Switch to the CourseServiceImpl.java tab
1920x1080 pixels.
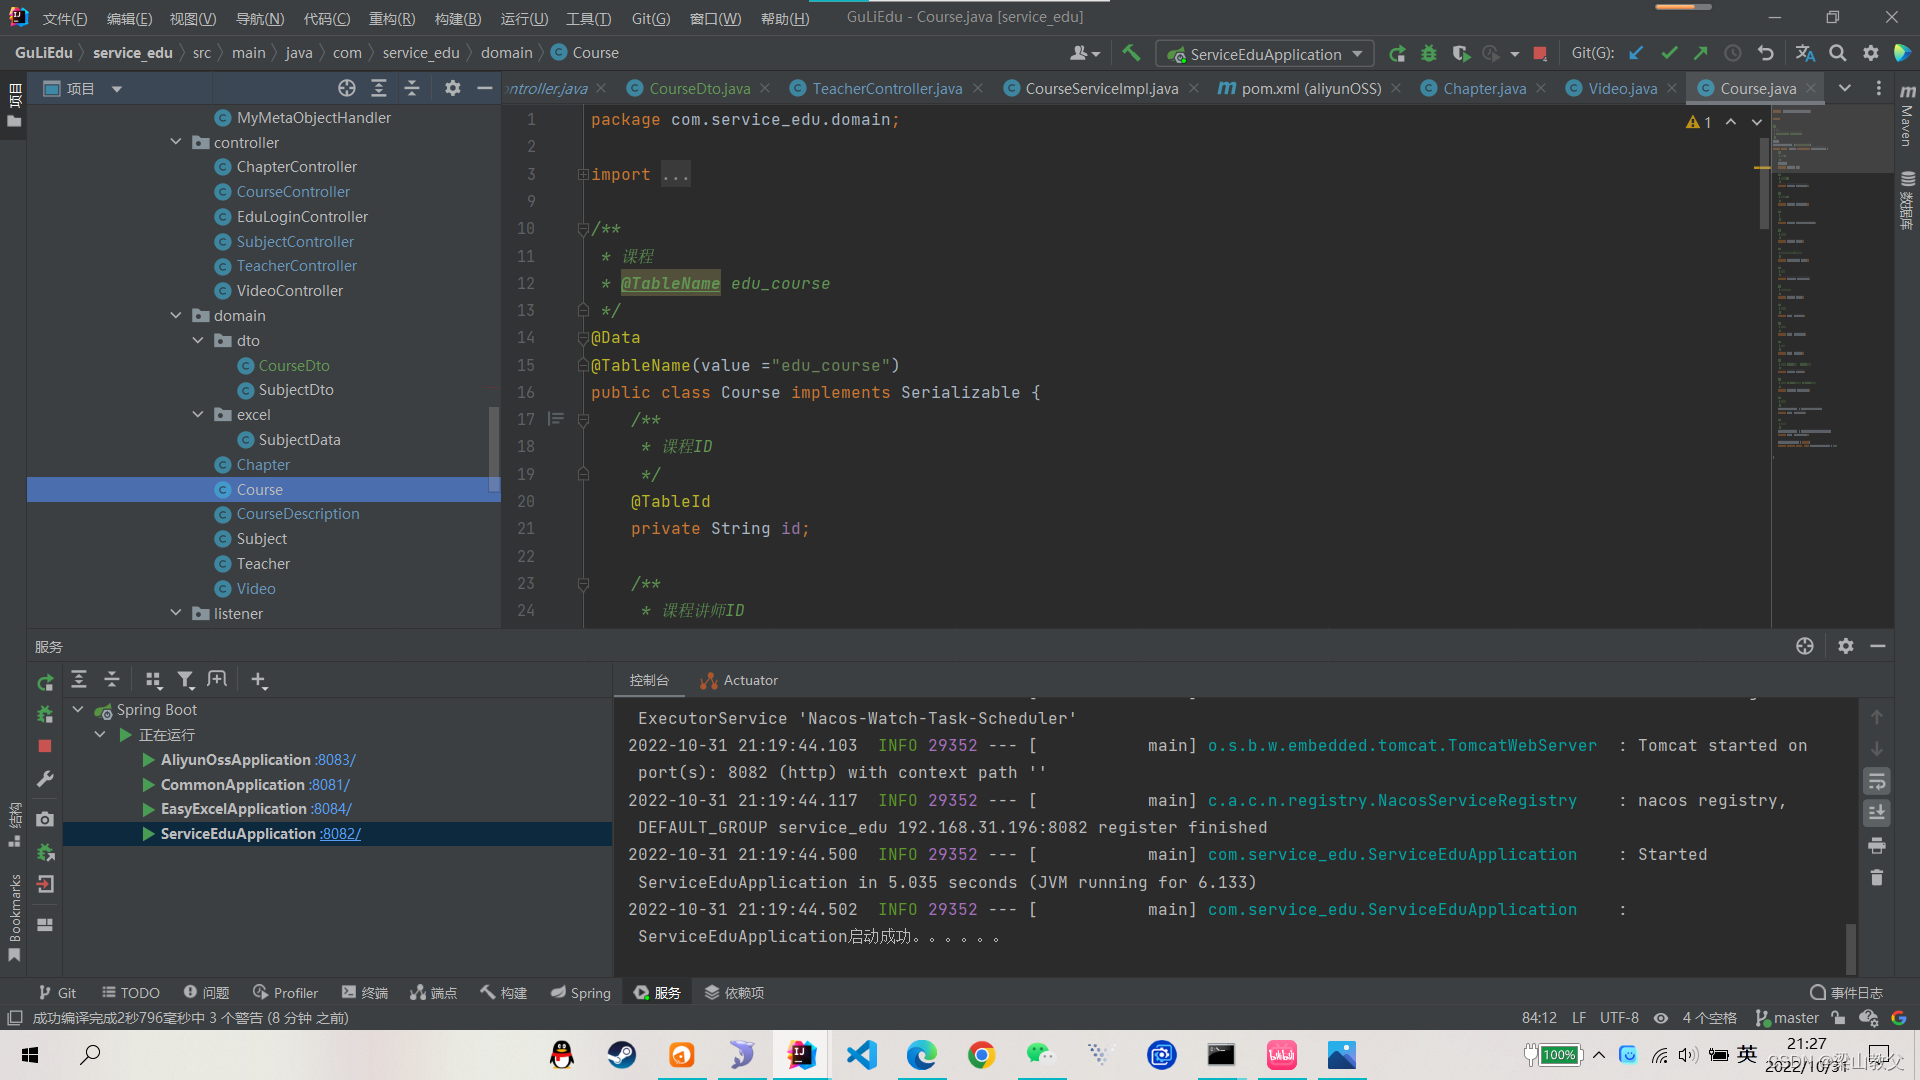(x=1101, y=88)
